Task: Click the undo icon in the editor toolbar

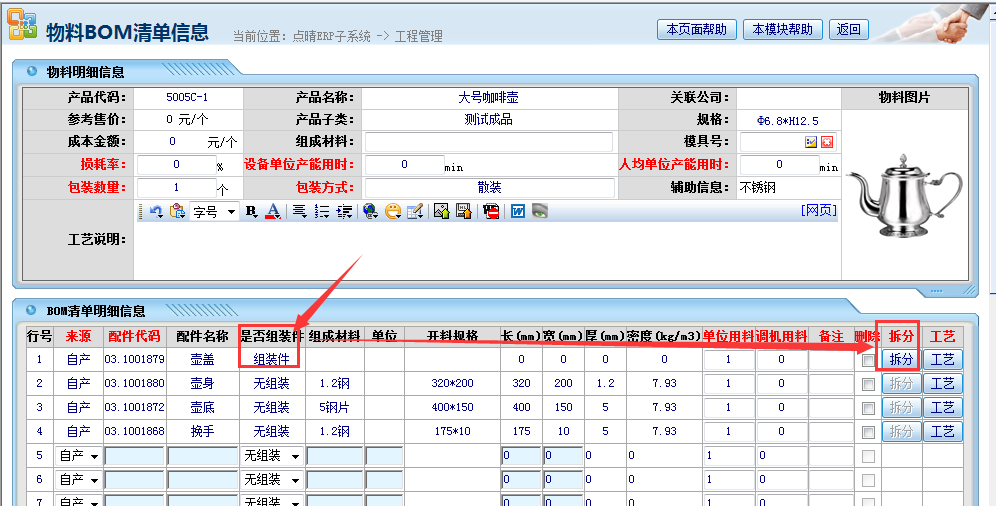Action: pos(156,211)
